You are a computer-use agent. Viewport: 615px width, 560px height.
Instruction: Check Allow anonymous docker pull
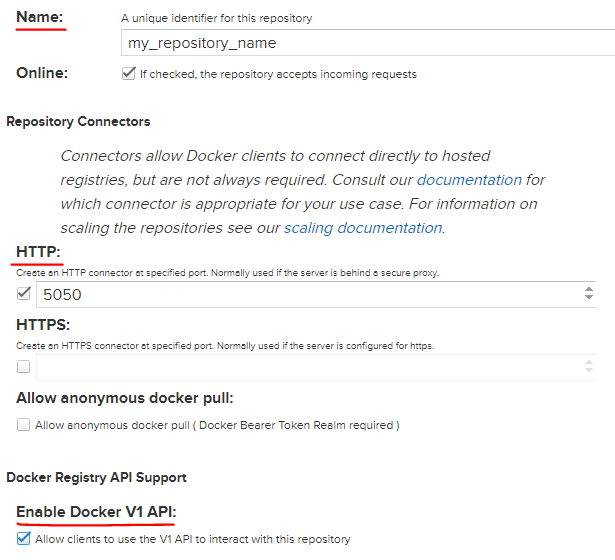[x=24, y=425]
